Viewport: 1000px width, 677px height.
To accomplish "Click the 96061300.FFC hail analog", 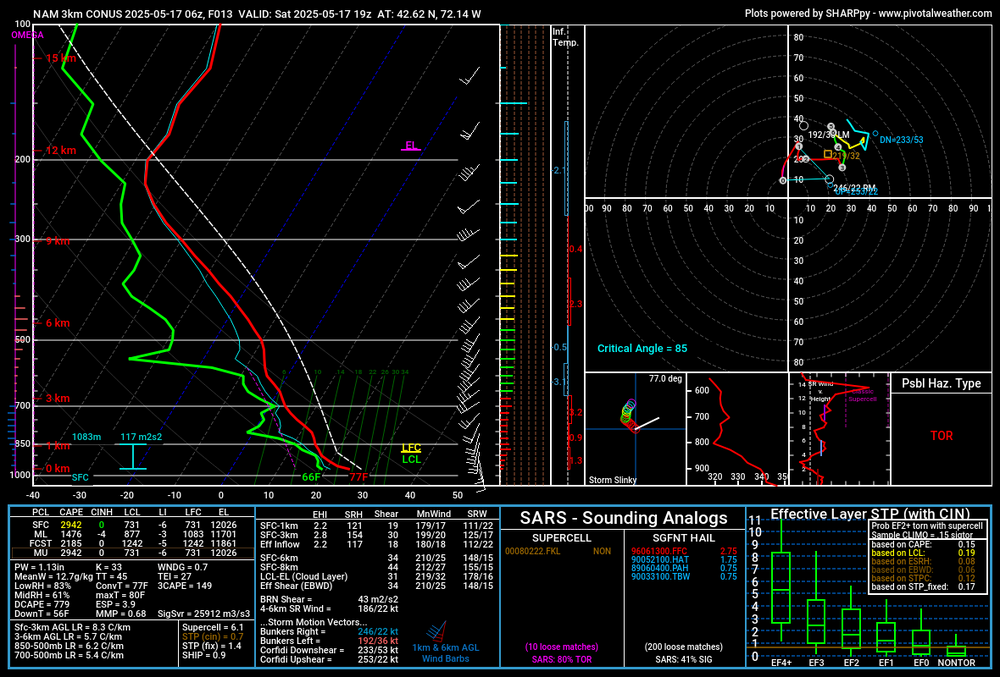I will point(659,551).
